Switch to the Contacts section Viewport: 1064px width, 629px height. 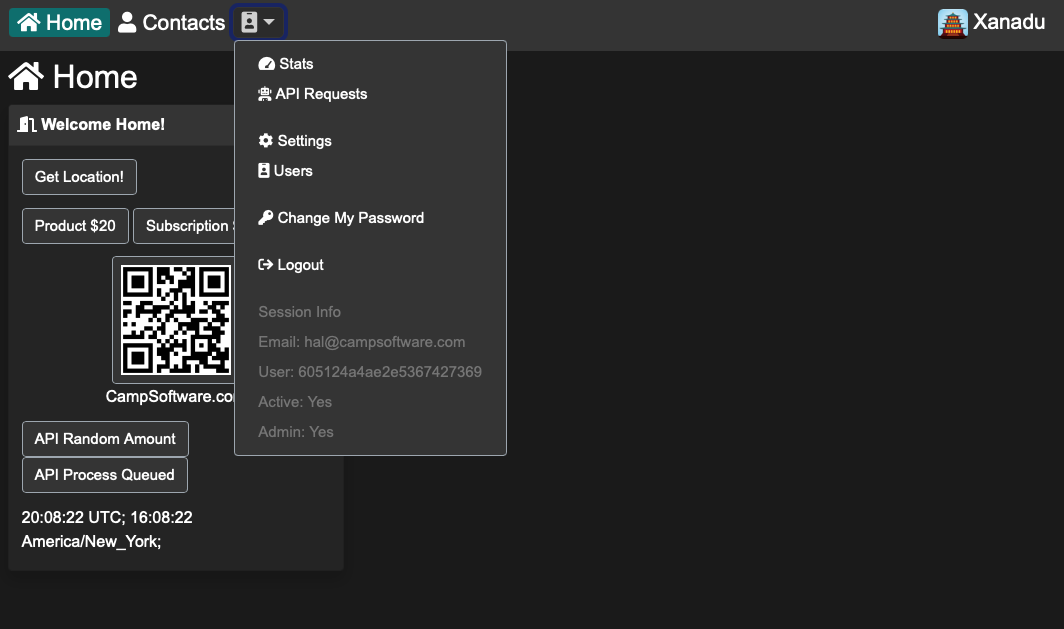click(x=171, y=21)
